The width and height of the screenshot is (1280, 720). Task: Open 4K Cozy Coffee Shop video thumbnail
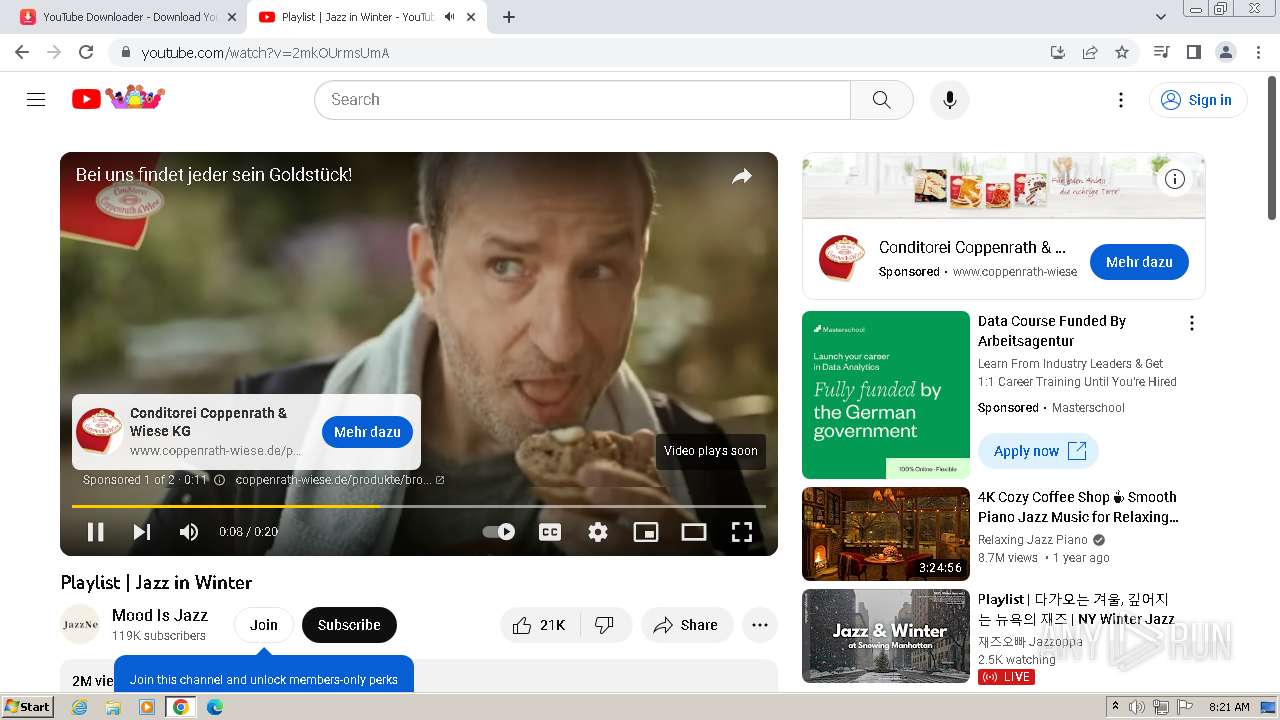click(886, 534)
